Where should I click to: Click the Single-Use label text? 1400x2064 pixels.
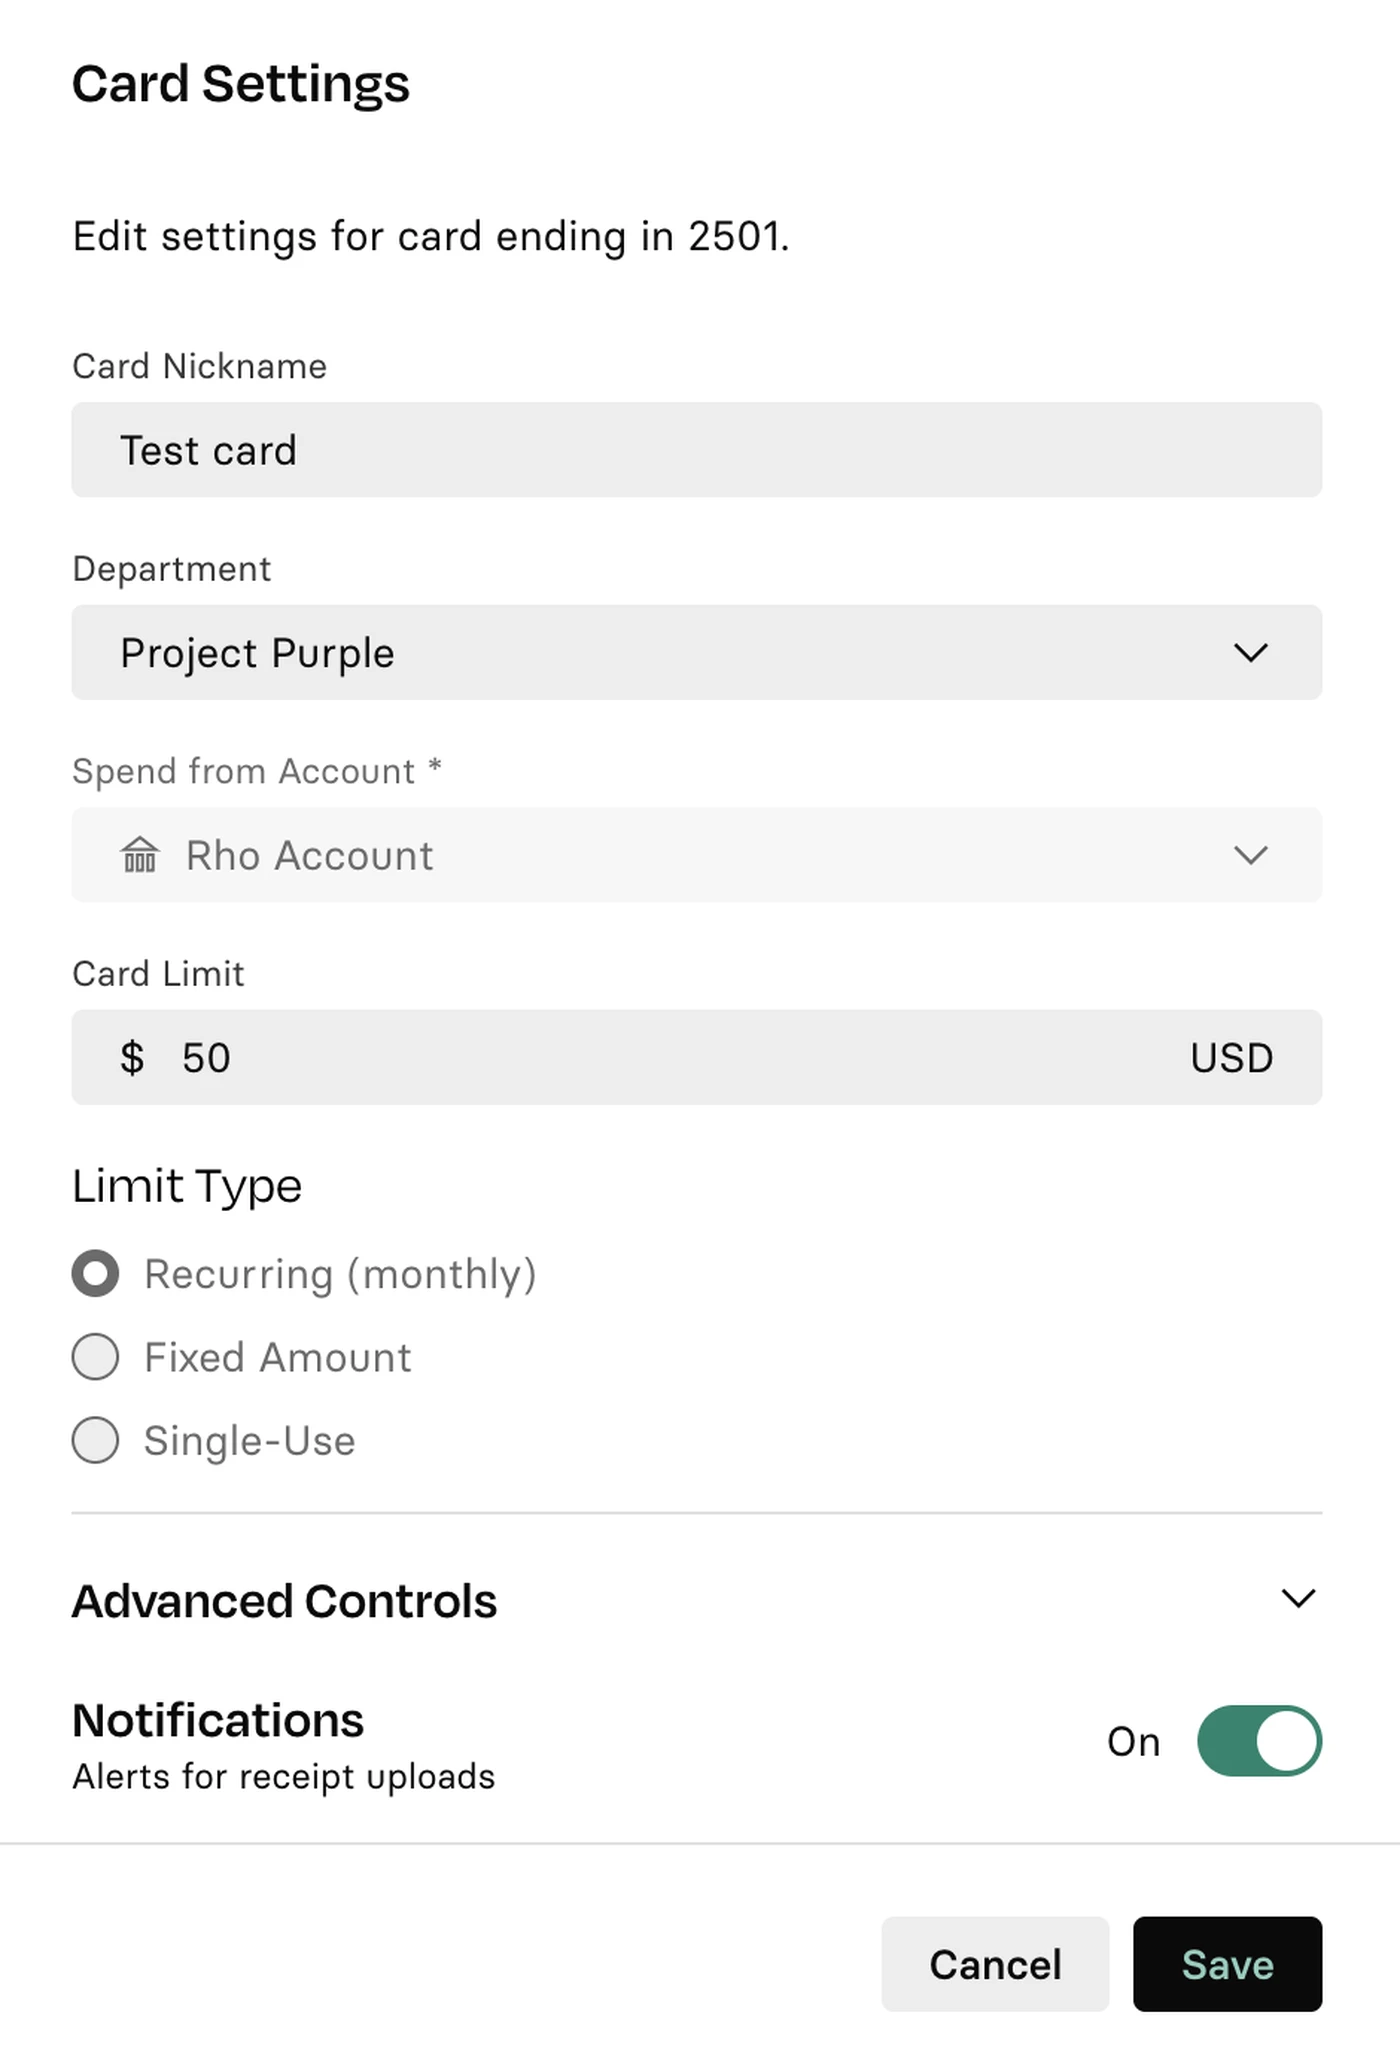249,1441
